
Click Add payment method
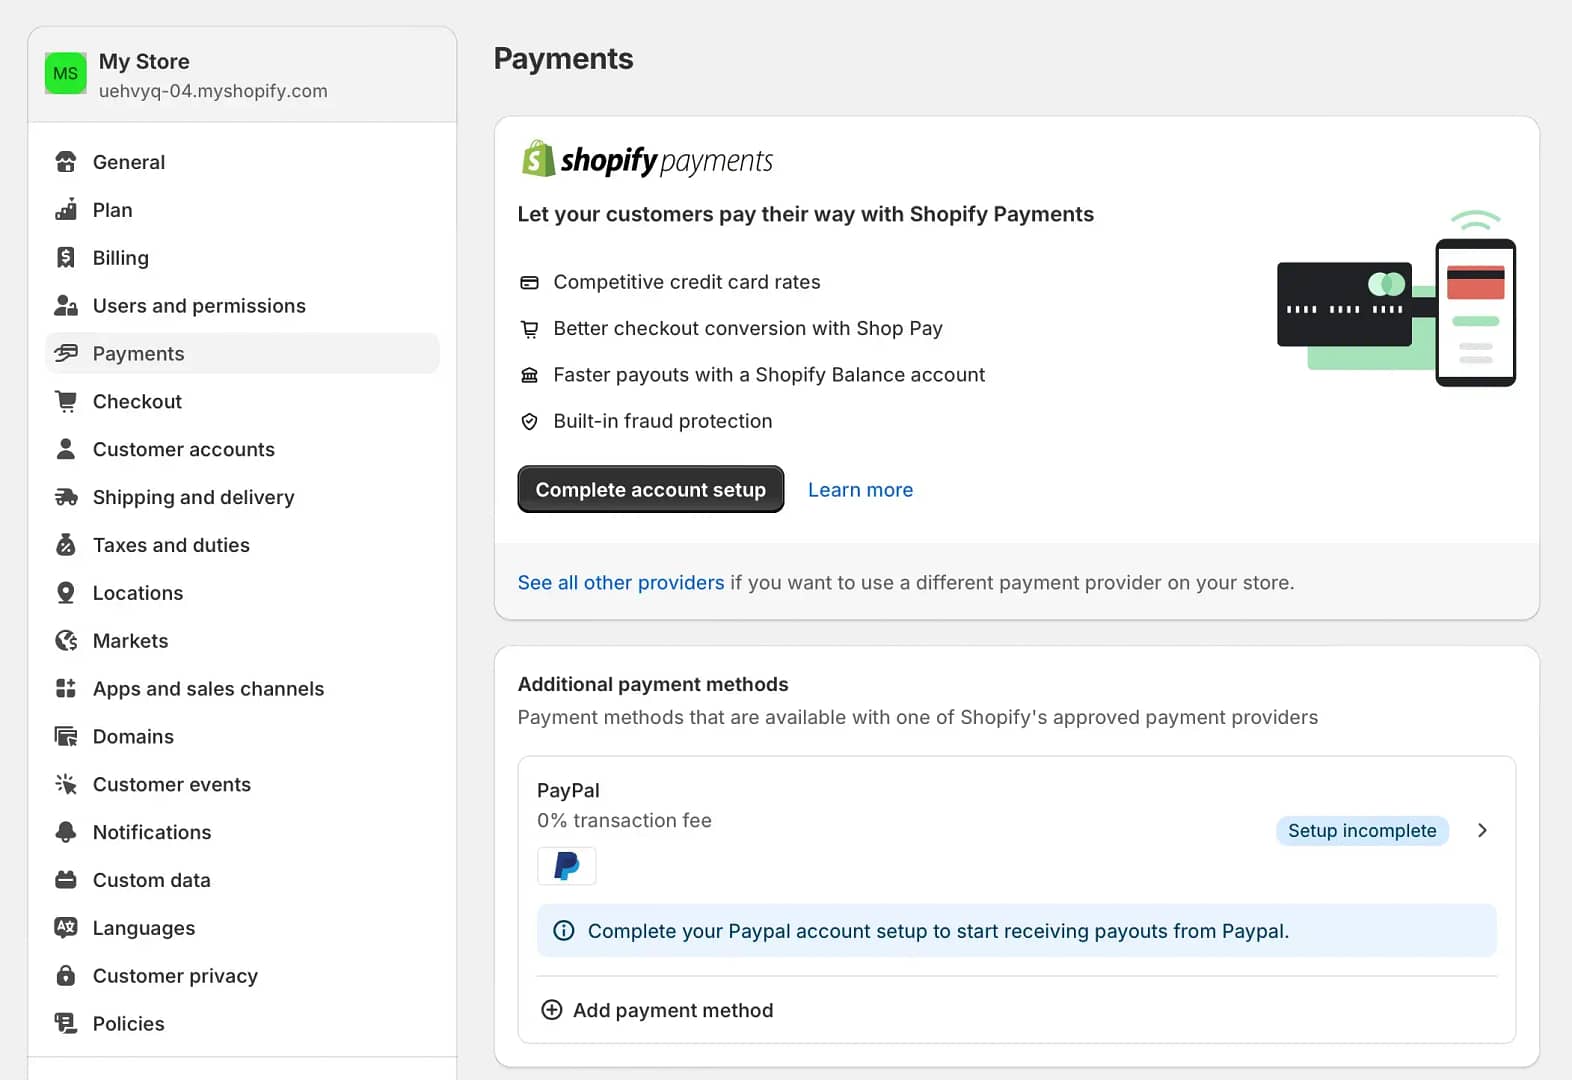click(x=656, y=1010)
